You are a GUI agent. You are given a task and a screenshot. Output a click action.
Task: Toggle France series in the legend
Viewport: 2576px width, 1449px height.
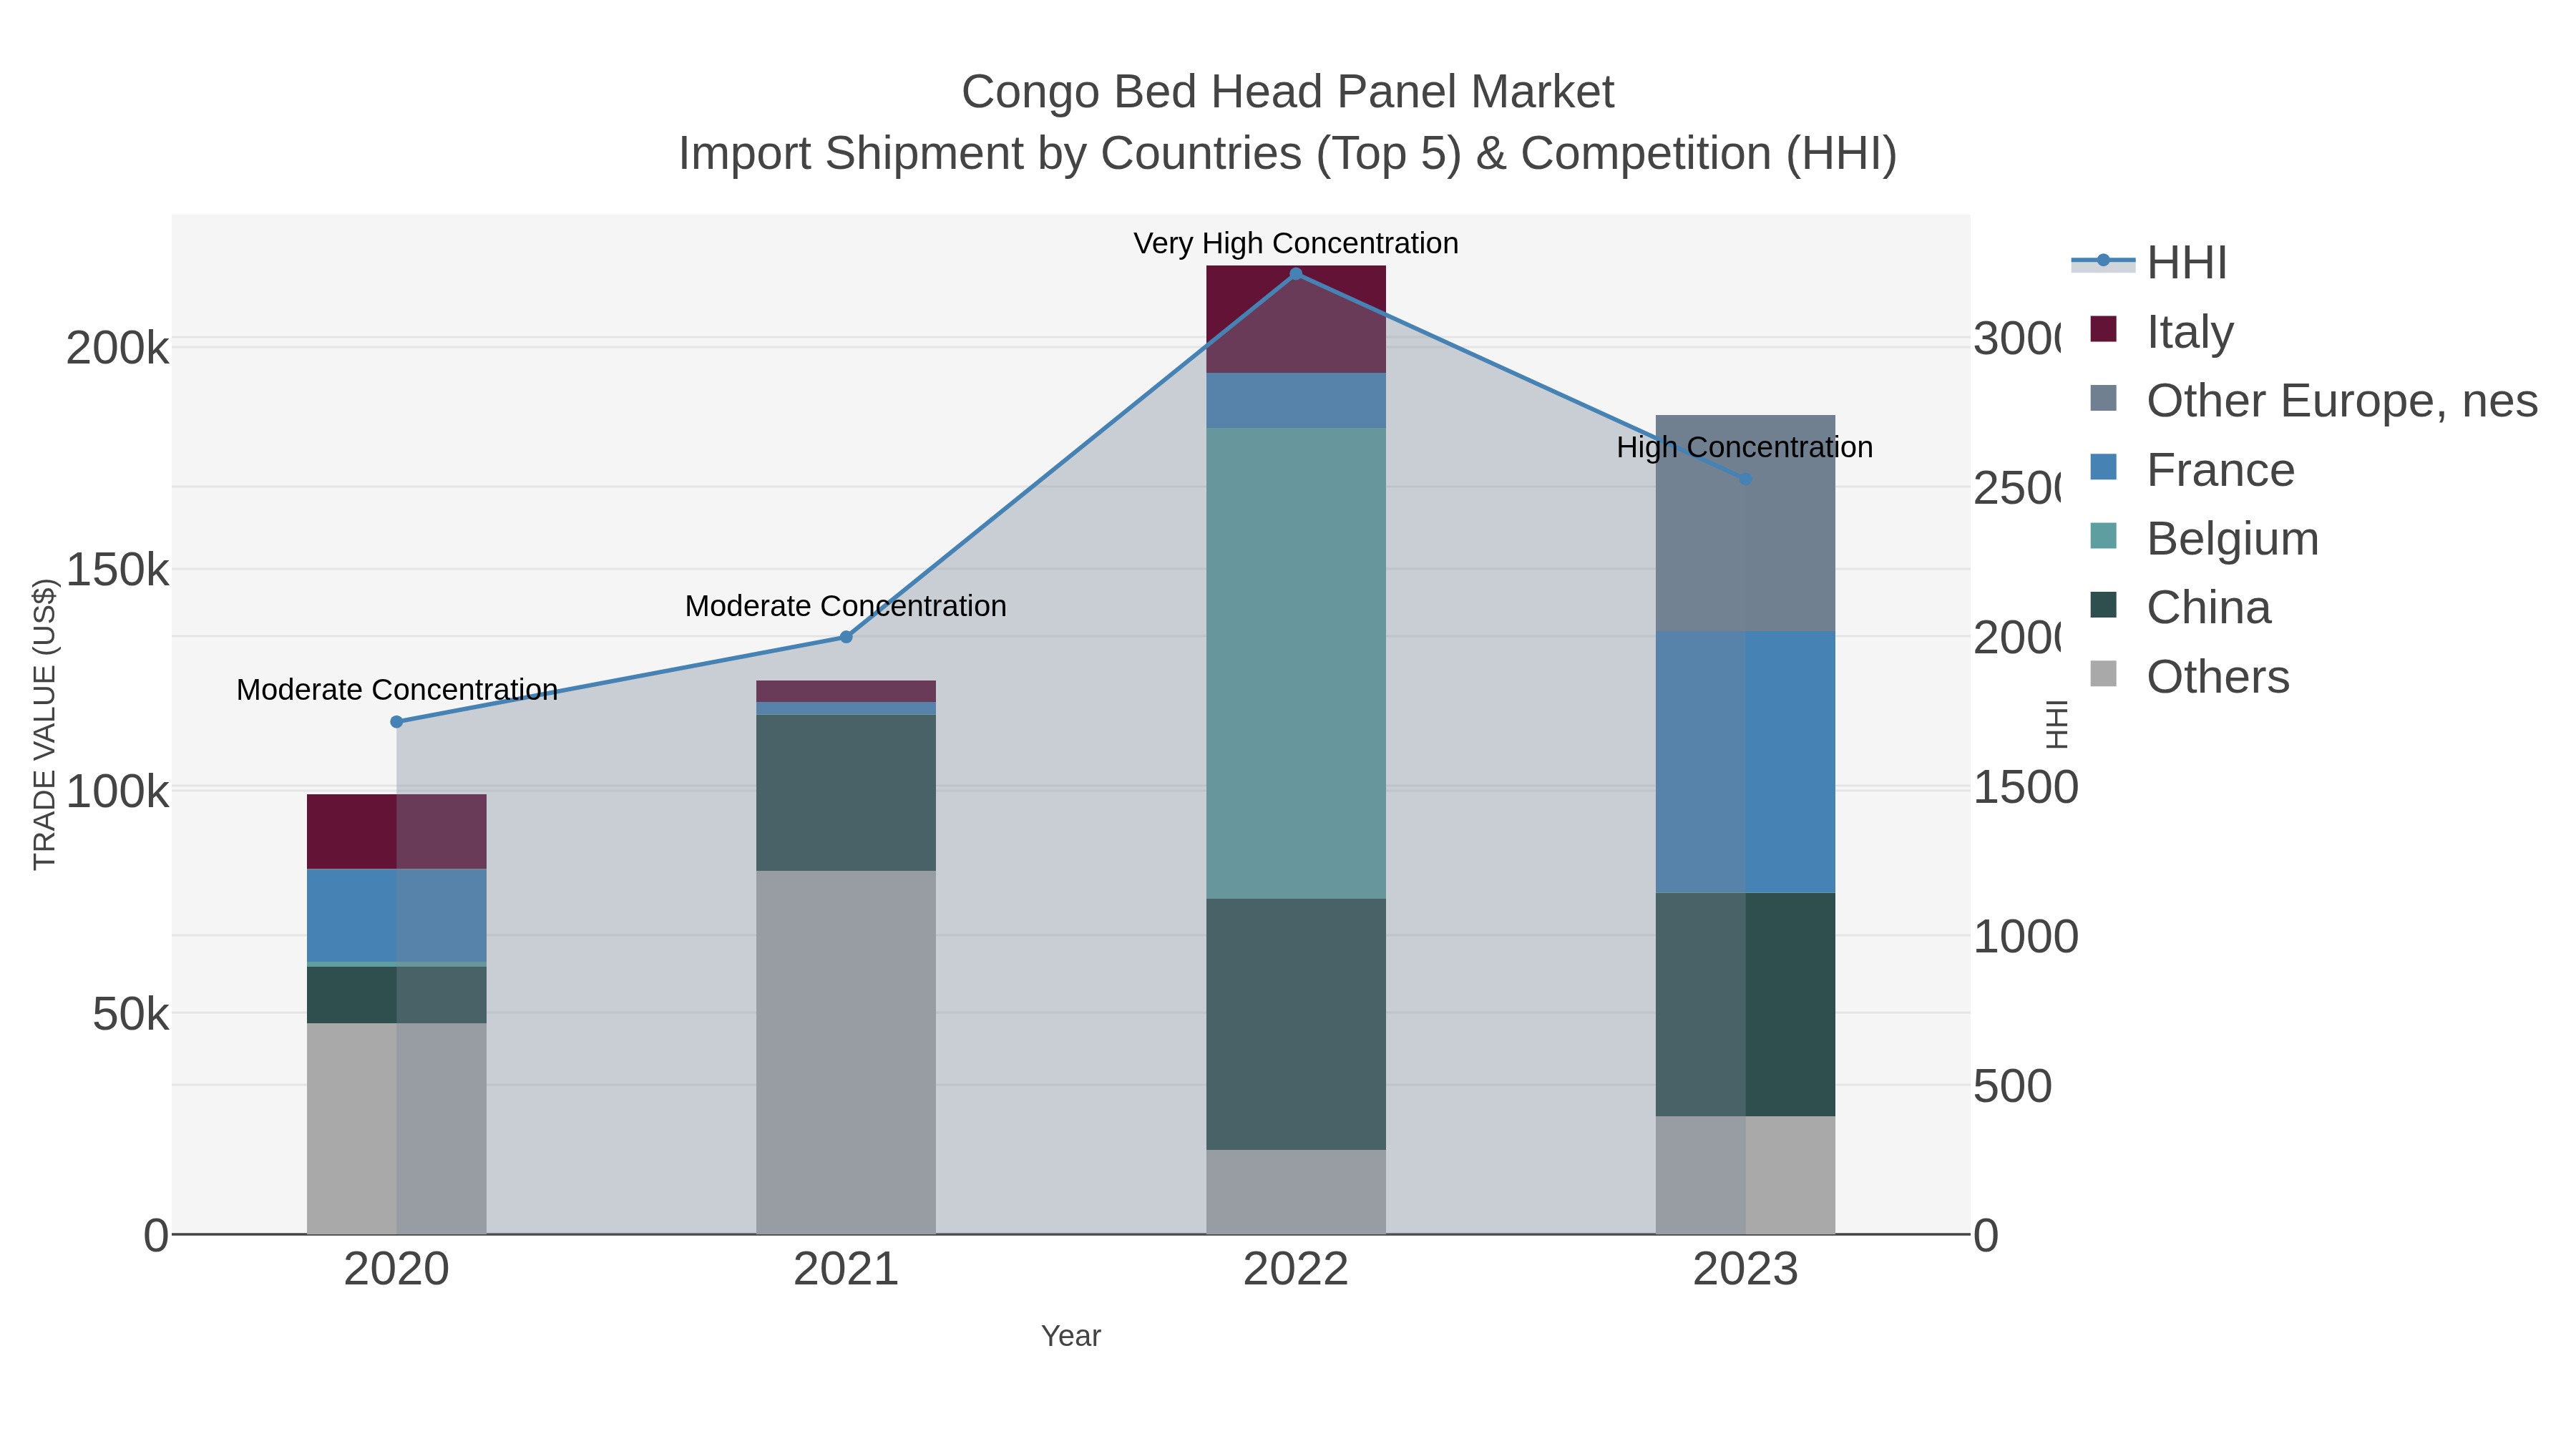click(x=2192, y=470)
